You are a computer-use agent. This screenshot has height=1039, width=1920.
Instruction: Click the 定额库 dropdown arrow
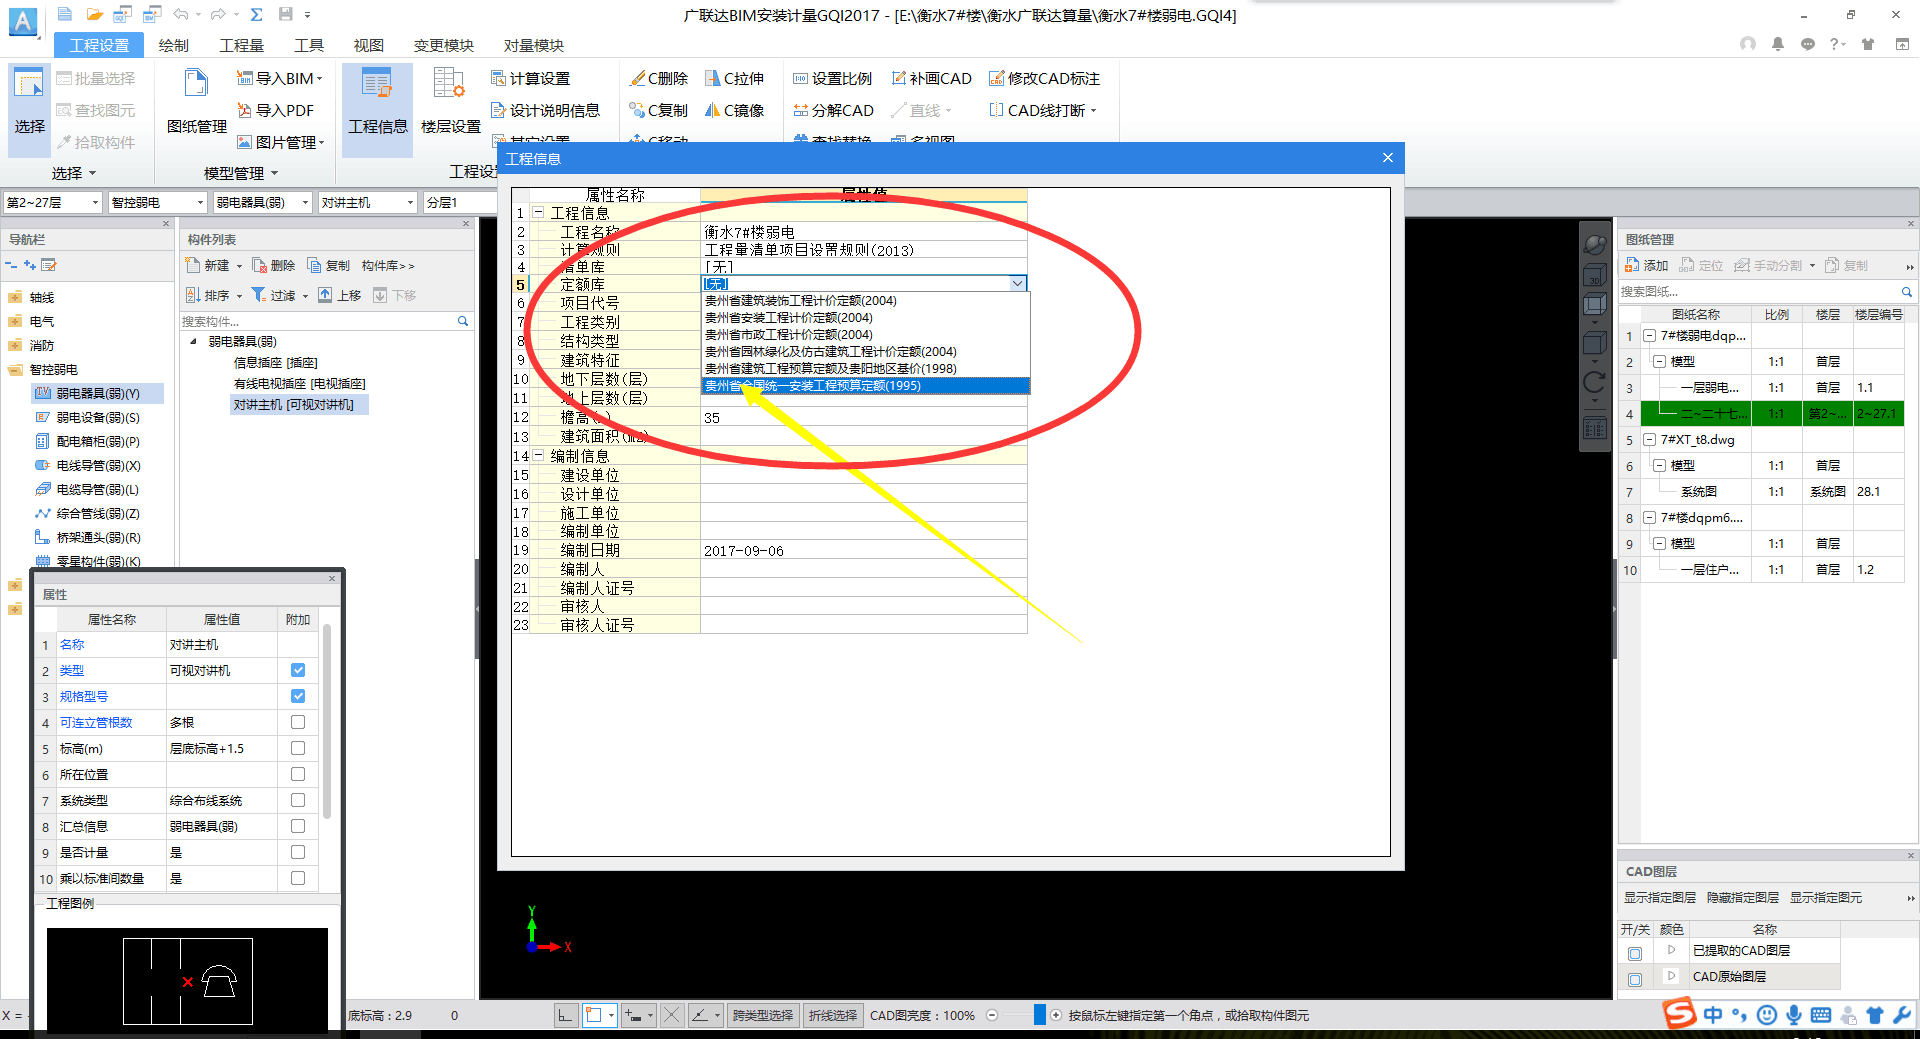point(1017,284)
